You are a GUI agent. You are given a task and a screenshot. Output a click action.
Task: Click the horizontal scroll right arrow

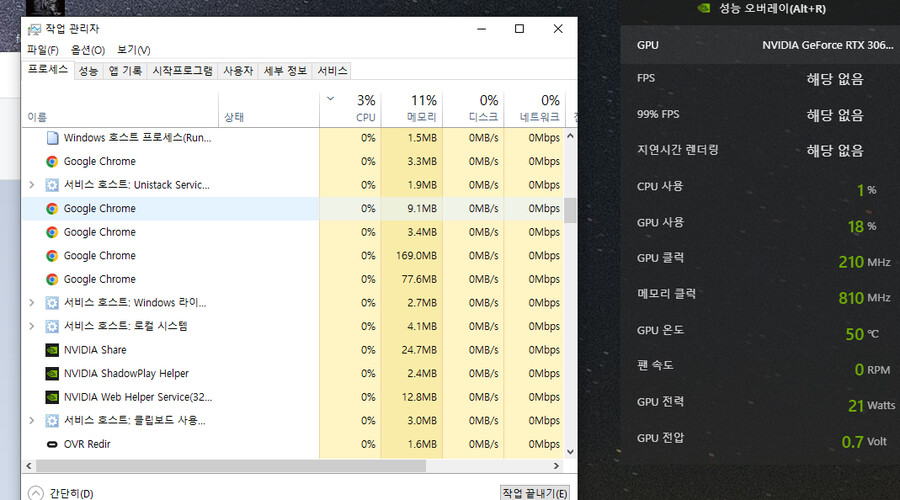tap(556, 466)
